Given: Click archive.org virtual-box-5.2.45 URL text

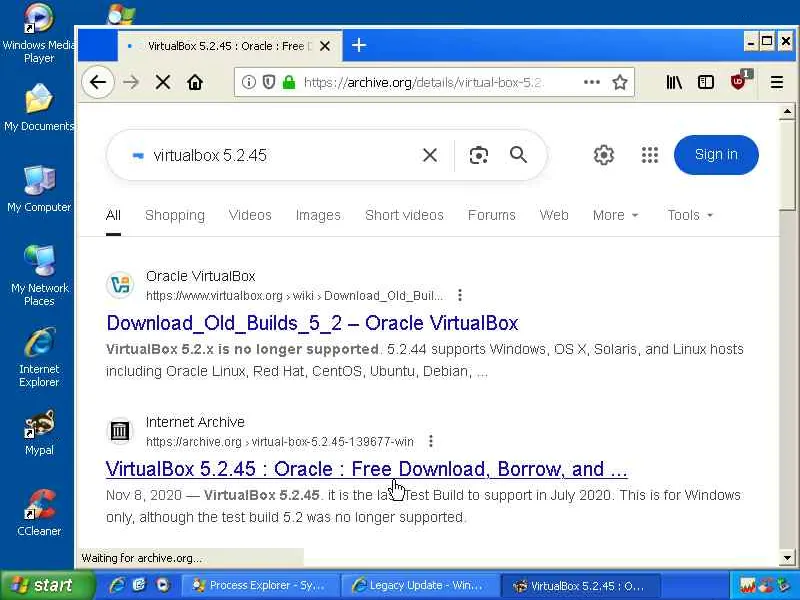Looking at the screenshot, I should 280,442.
